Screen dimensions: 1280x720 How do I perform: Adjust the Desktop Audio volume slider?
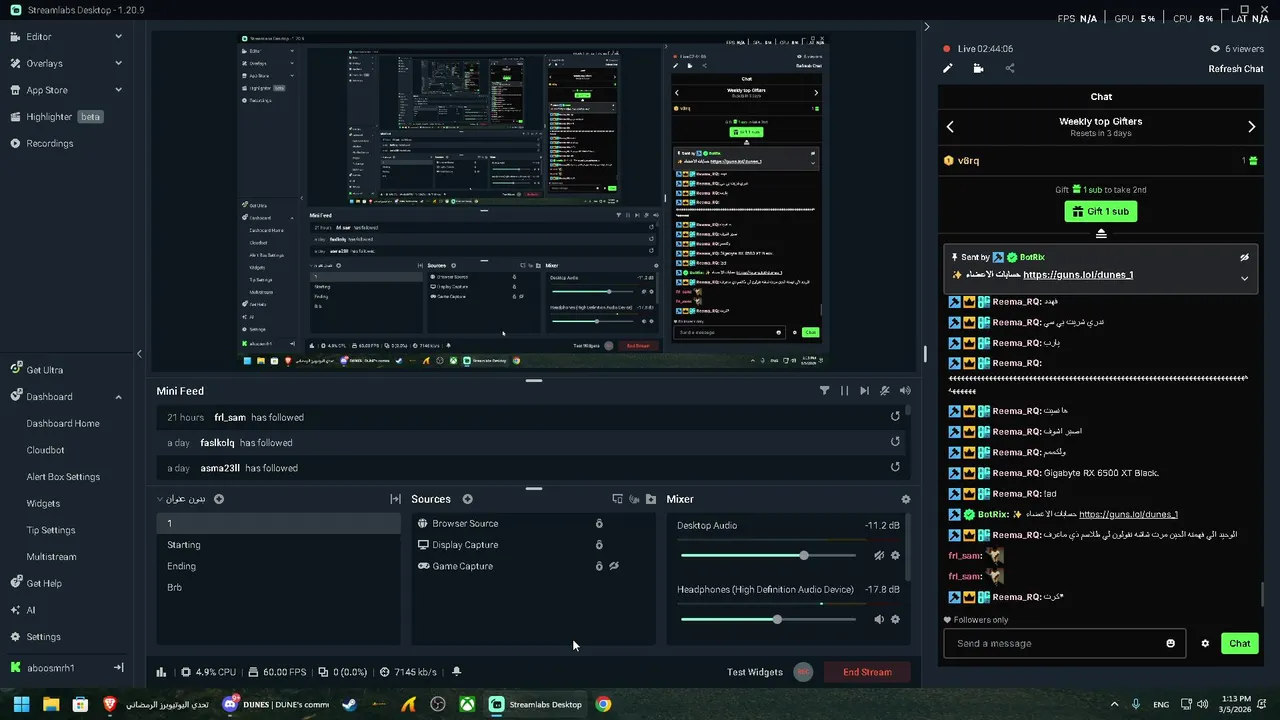[768, 555]
